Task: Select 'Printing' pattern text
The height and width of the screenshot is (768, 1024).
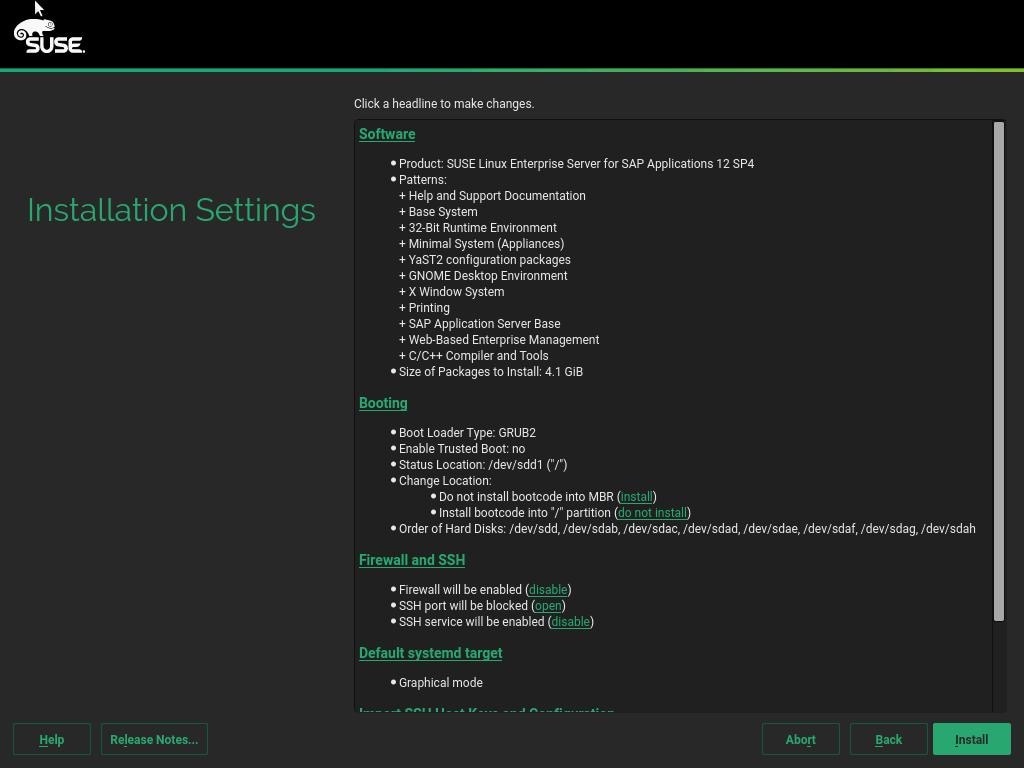Action: tap(428, 308)
